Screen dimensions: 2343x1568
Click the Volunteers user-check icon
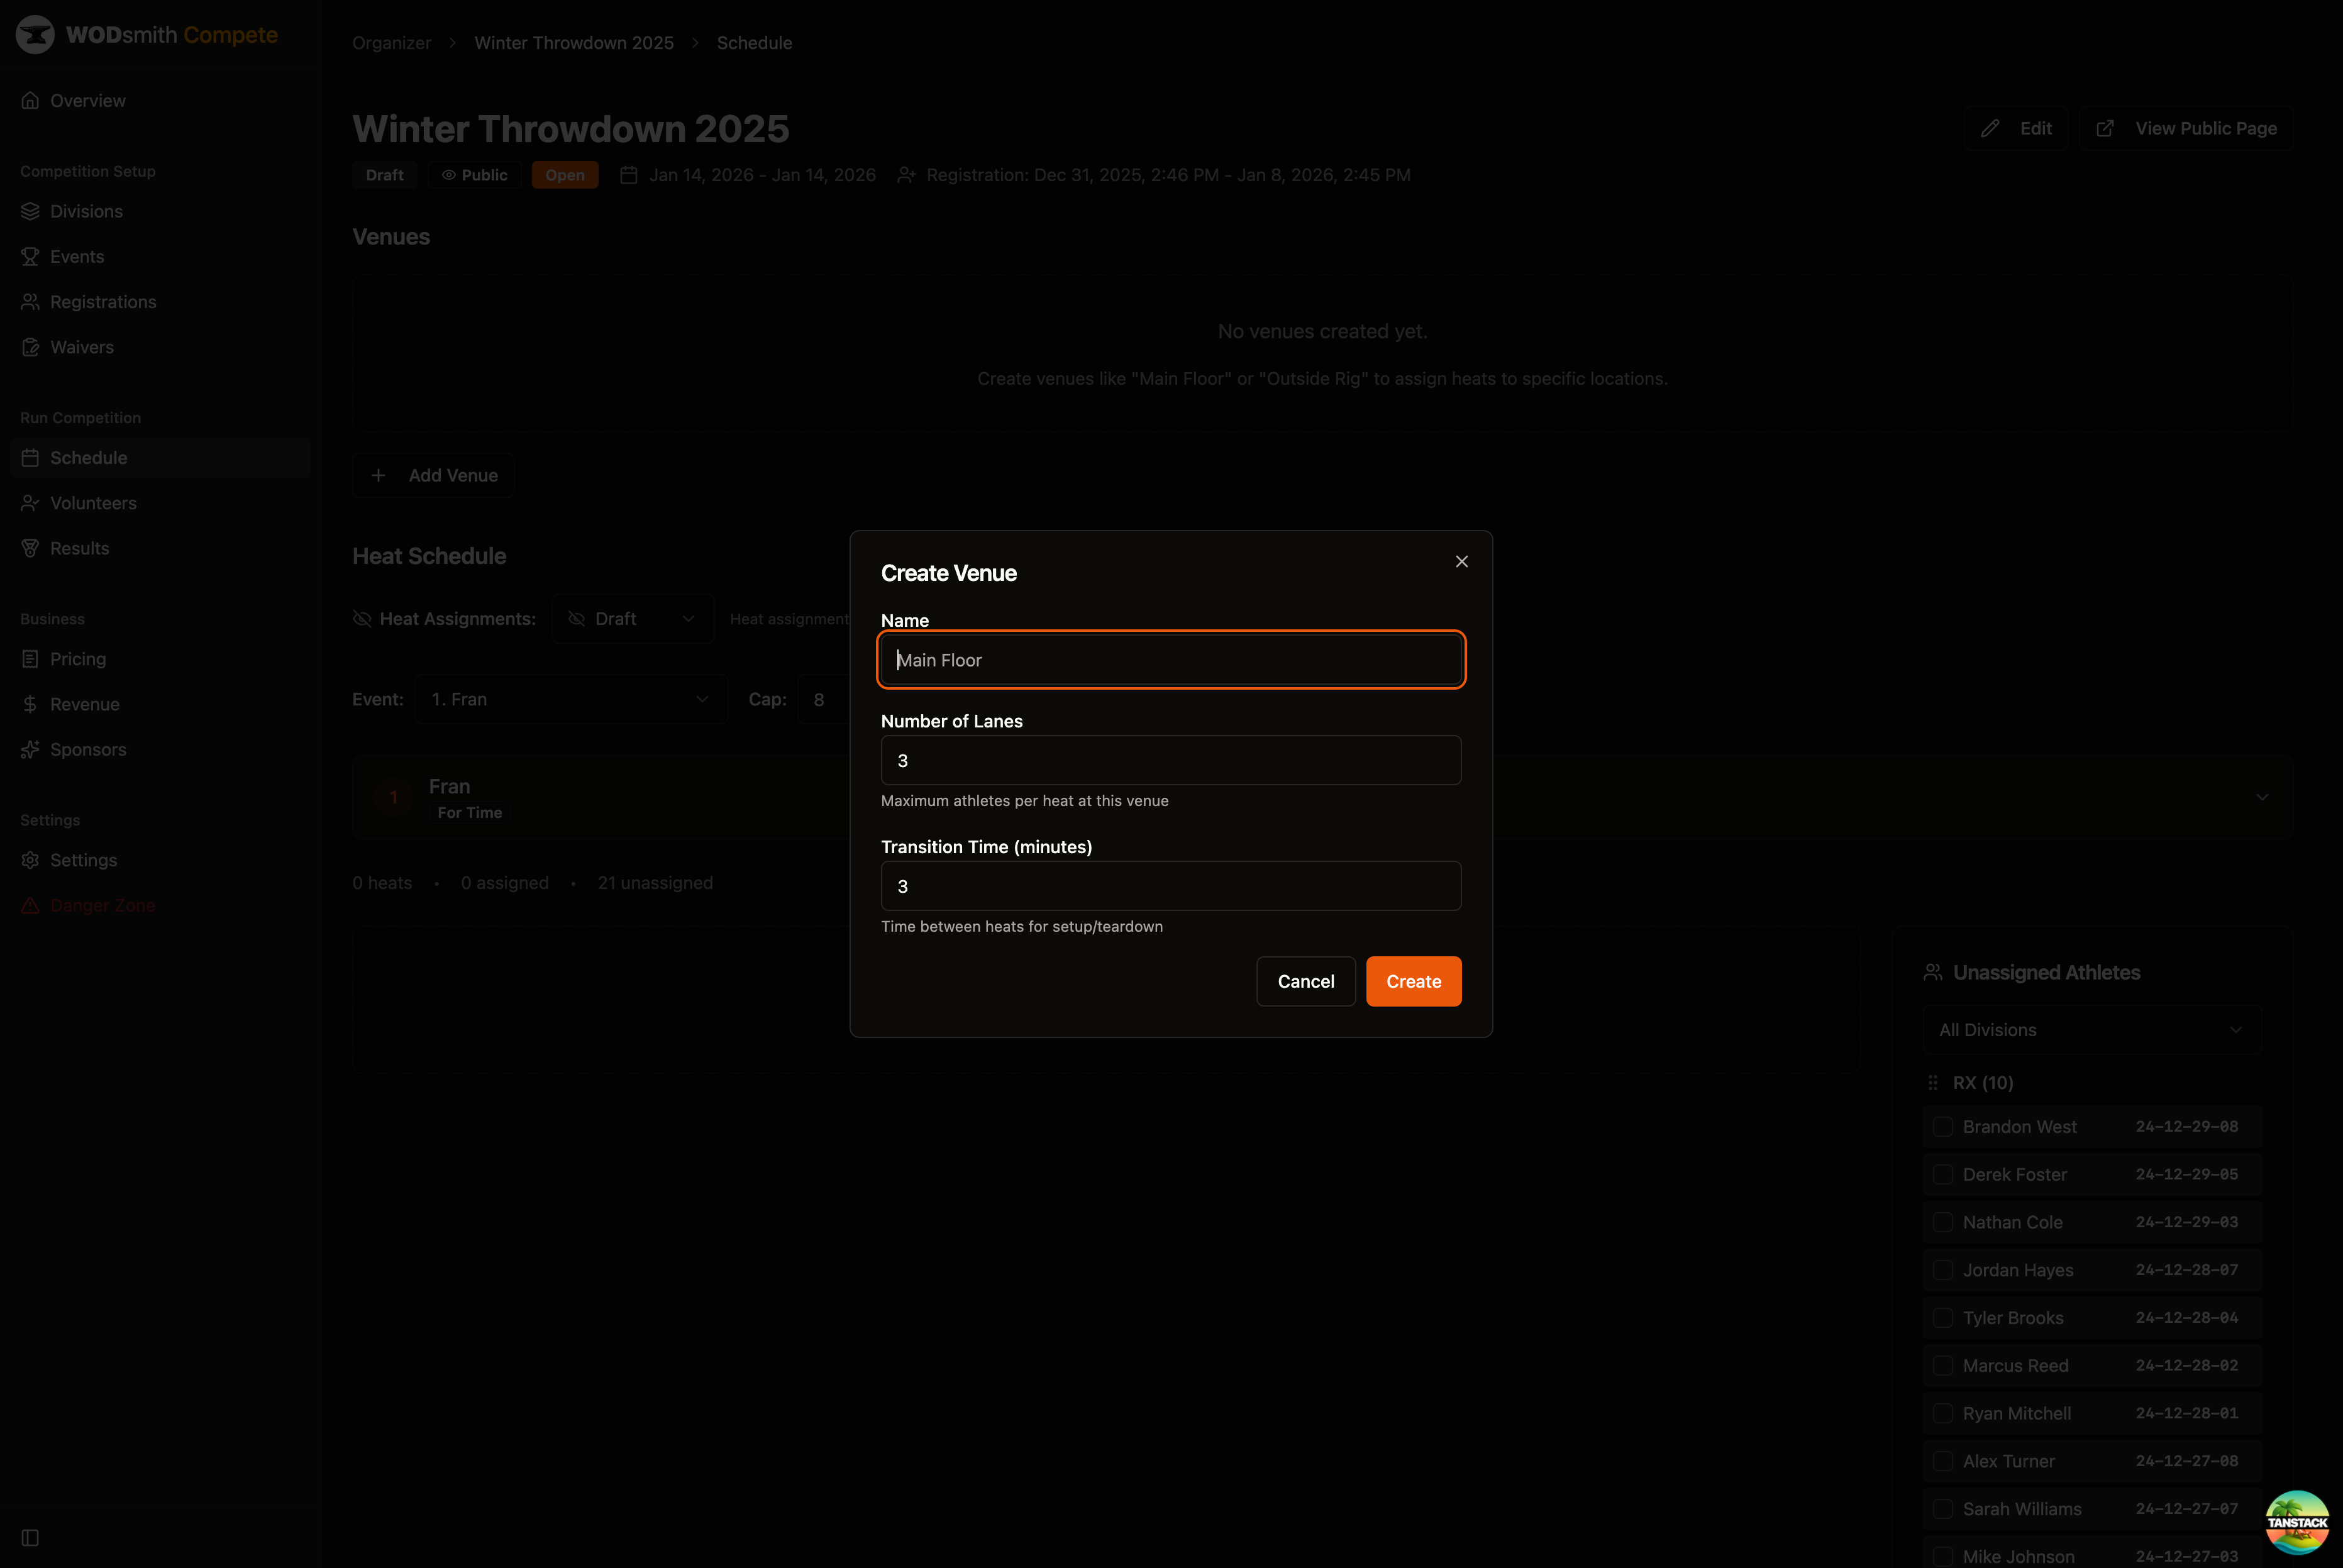click(x=30, y=503)
